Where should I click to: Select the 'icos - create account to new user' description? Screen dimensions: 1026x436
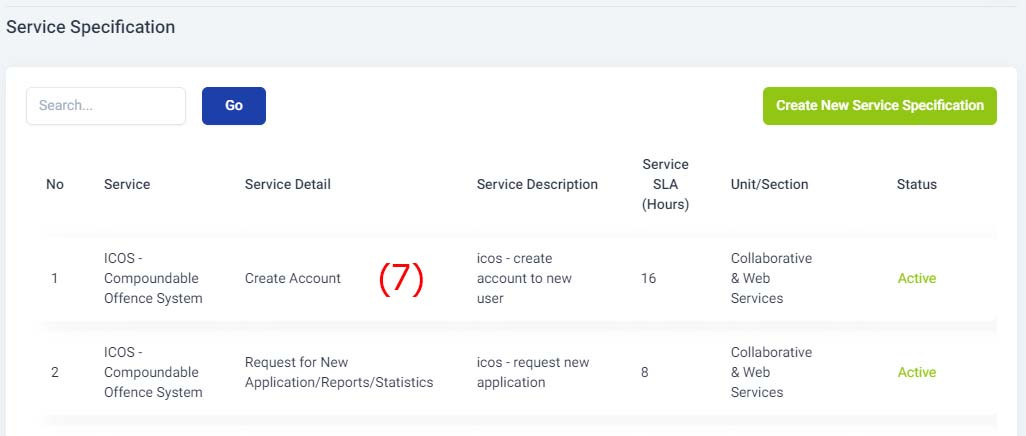tap(525, 278)
